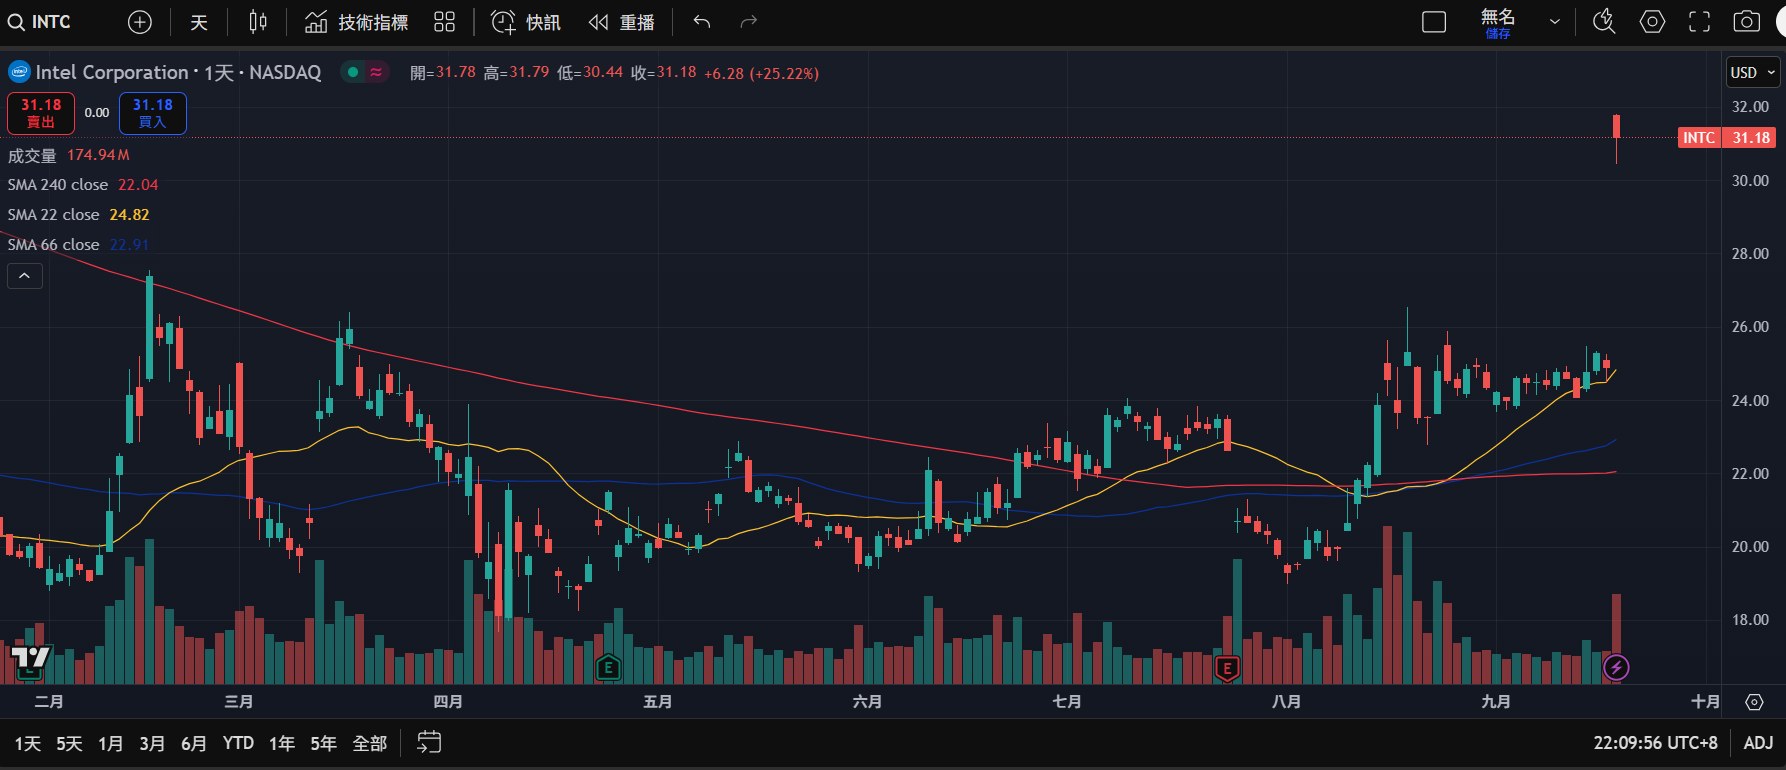This screenshot has height=770, width=1786.
Task: Create an alert with 快訊
Action: tap(526, 22)
